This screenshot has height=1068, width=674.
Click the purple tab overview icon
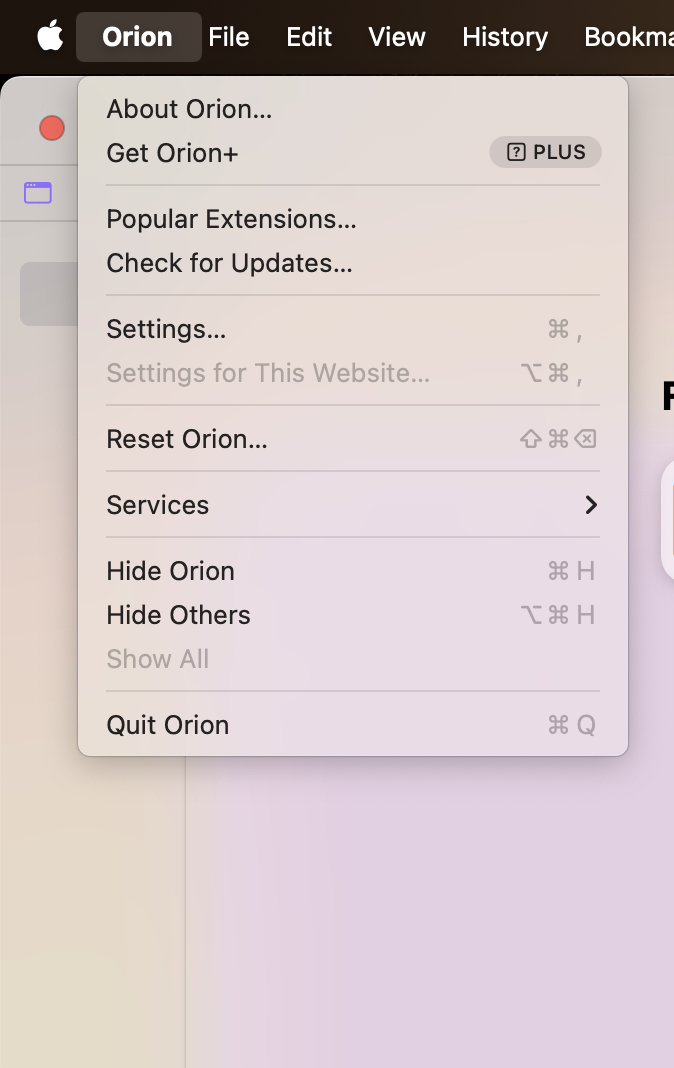[x=38, y=192]
